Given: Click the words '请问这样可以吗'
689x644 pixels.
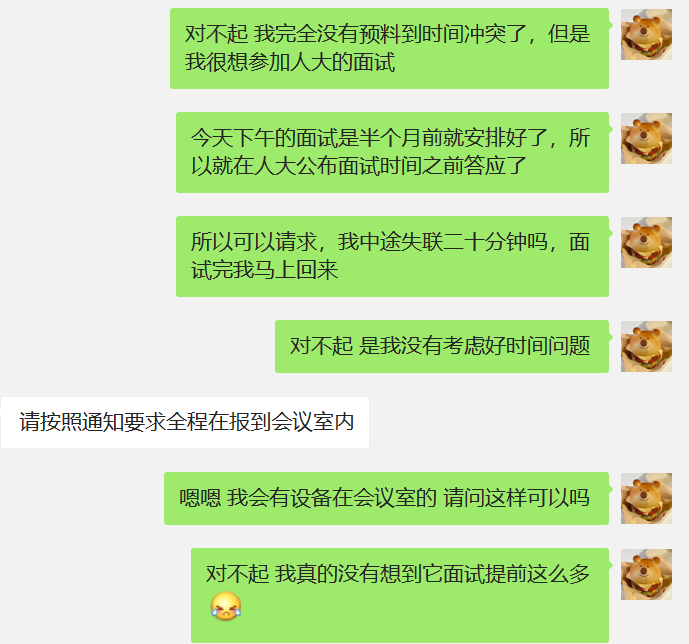Looking at the screenshot, I should (x=516, y=499).
